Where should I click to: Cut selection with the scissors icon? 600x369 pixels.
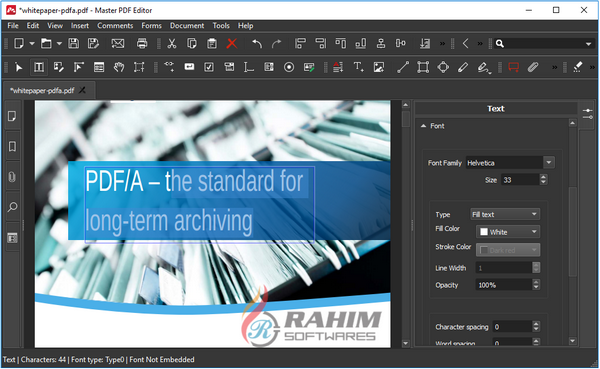pyautogui.click(x=172, y=43)
